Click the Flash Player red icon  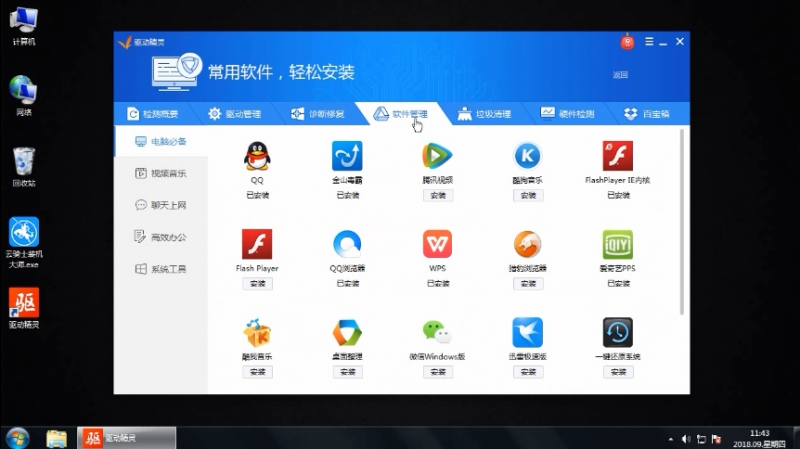pos(257,244)
